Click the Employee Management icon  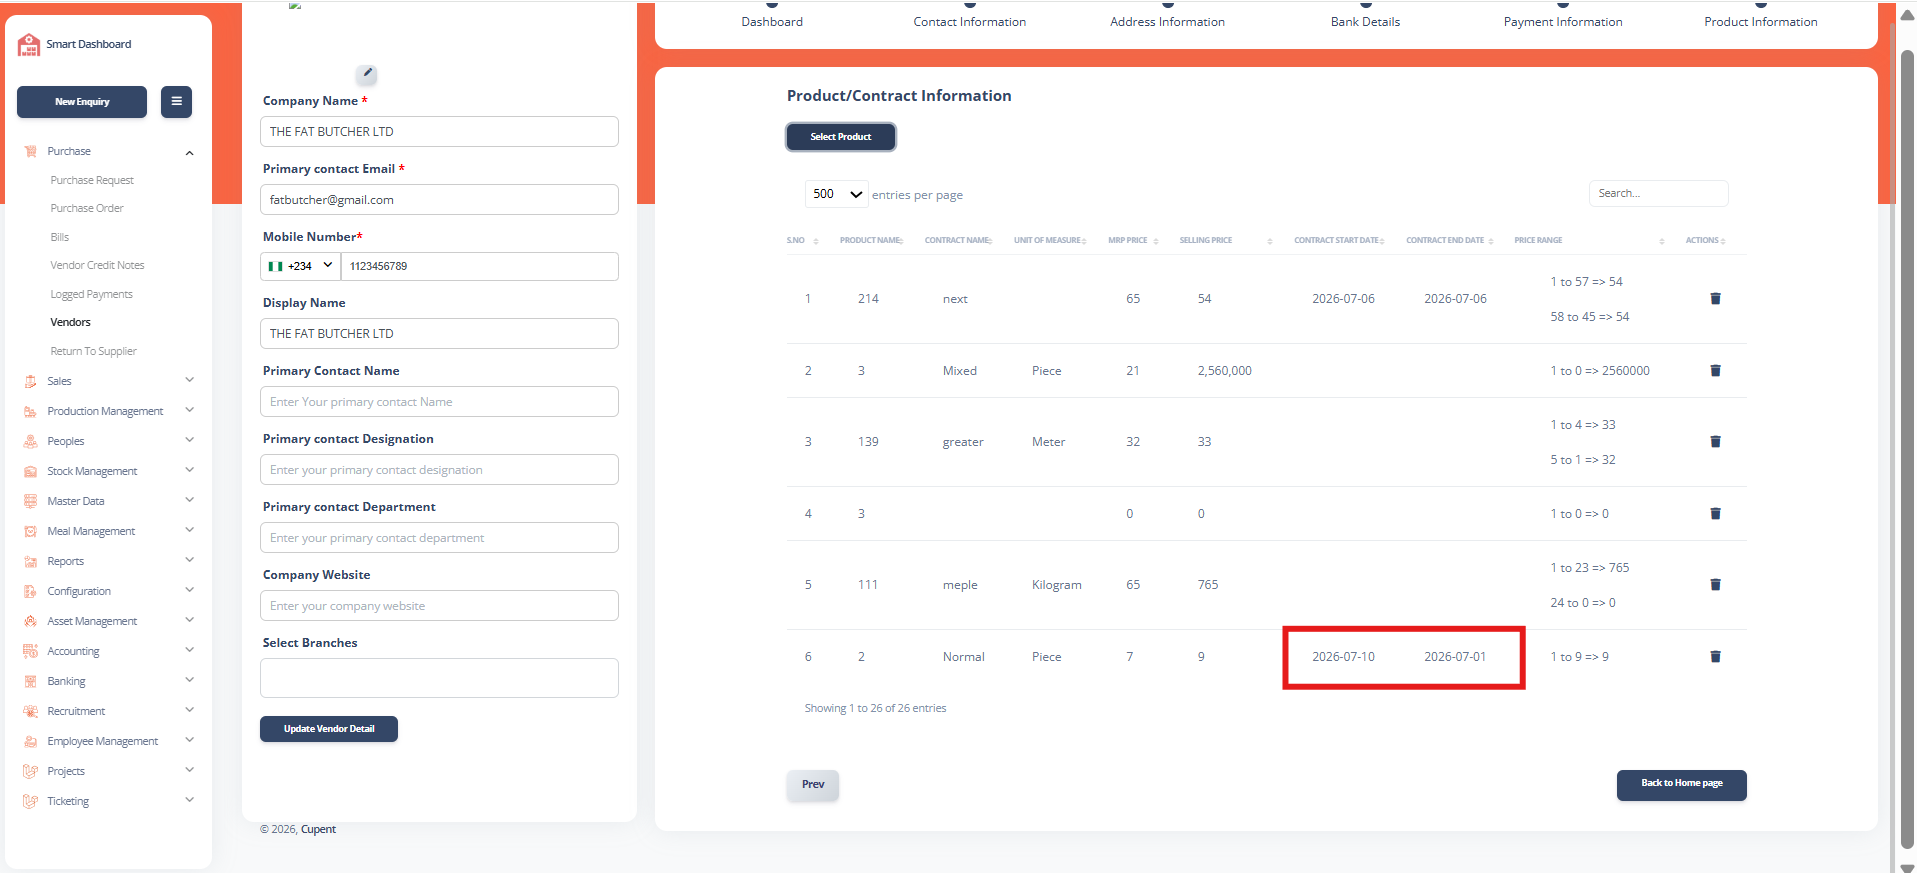pos(30,741)
